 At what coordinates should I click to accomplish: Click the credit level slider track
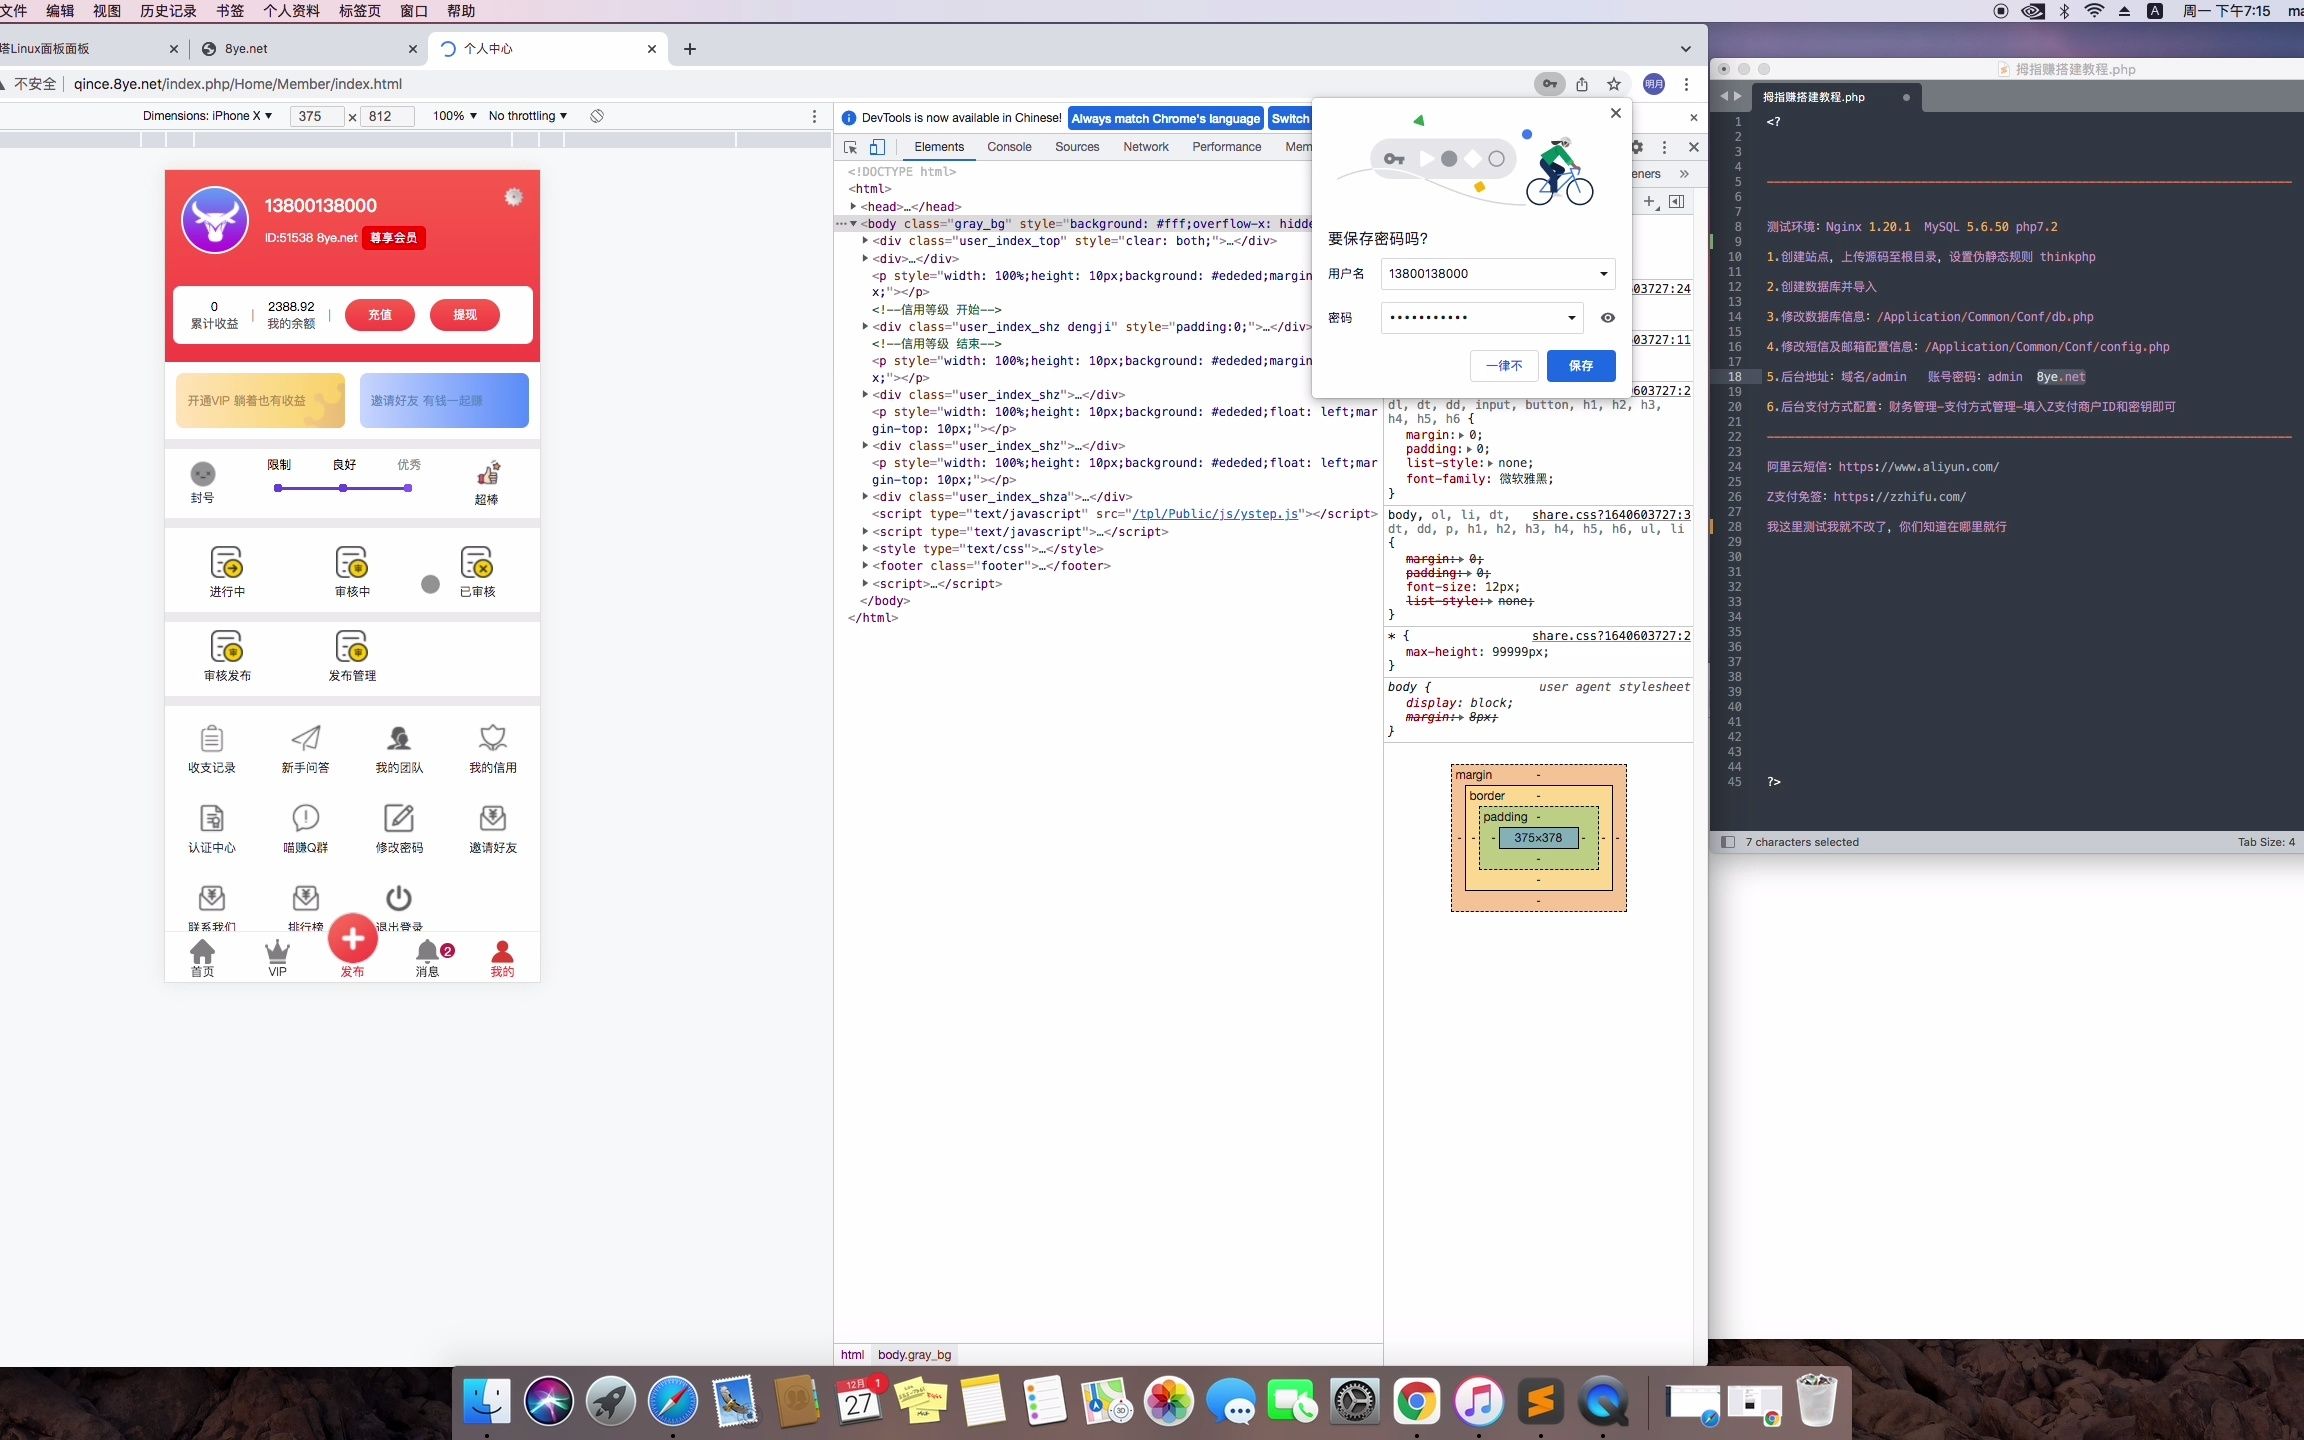pyautogui.click(x=343, y=488)
